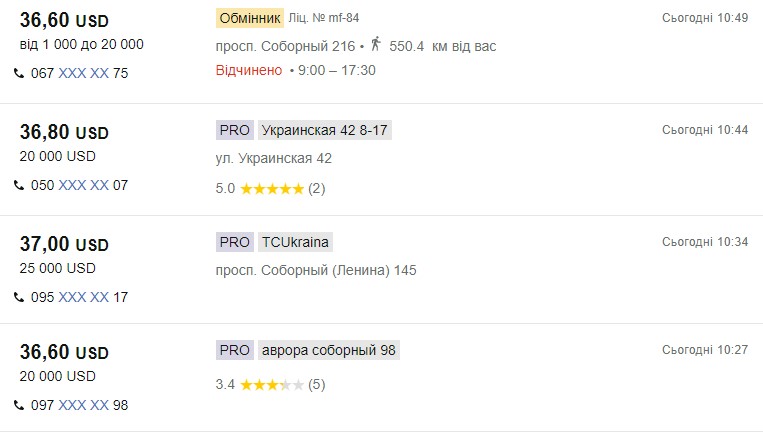Click the phone icon beside 095 number
This screenshot has width=763, height=432.
pos(19,297)
